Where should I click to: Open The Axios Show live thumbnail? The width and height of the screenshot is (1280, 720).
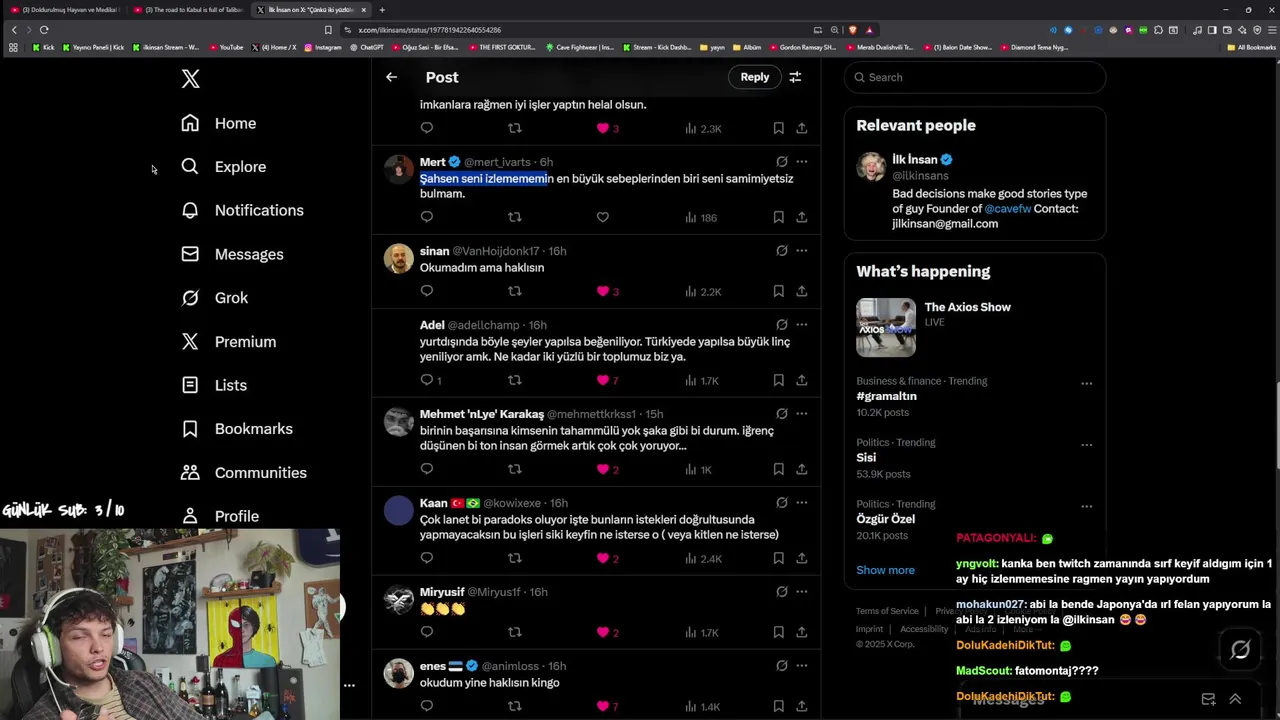pos(885,328)
